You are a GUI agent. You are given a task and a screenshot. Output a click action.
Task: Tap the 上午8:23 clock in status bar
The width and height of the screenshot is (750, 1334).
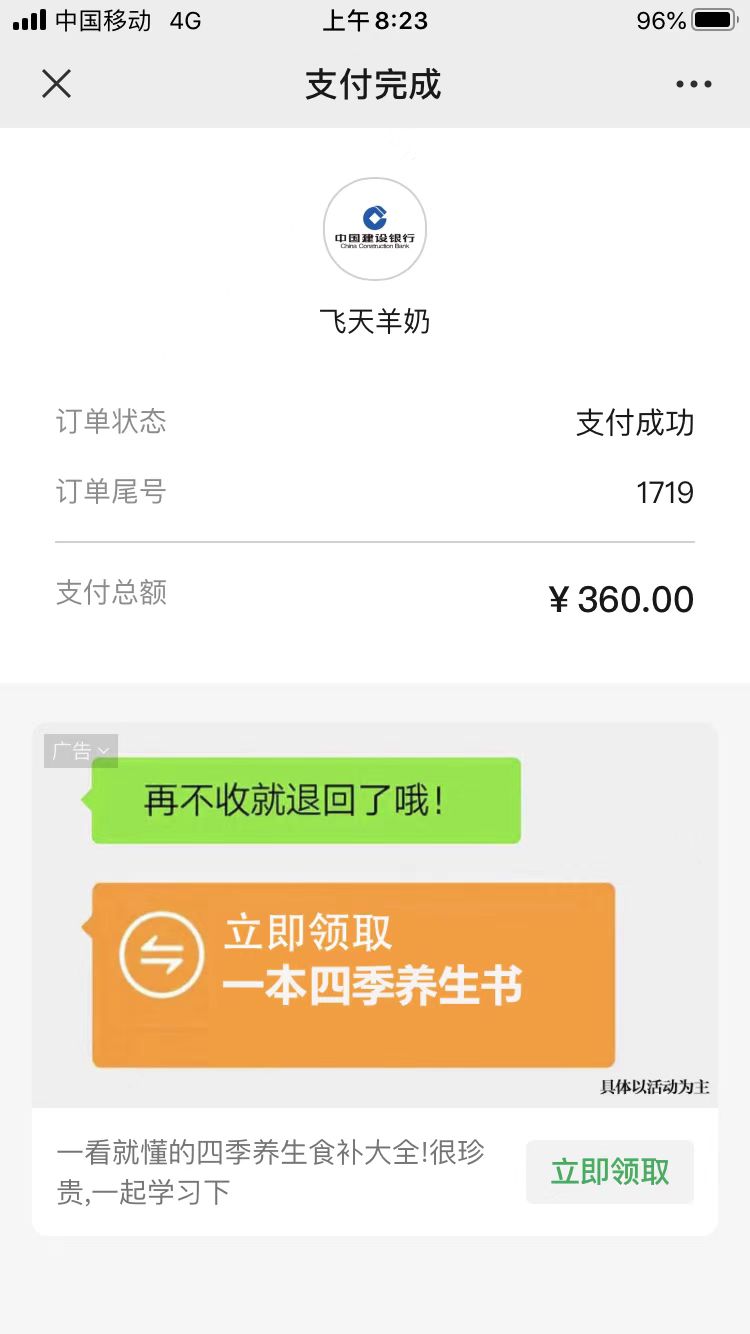[x=375, y=20]
